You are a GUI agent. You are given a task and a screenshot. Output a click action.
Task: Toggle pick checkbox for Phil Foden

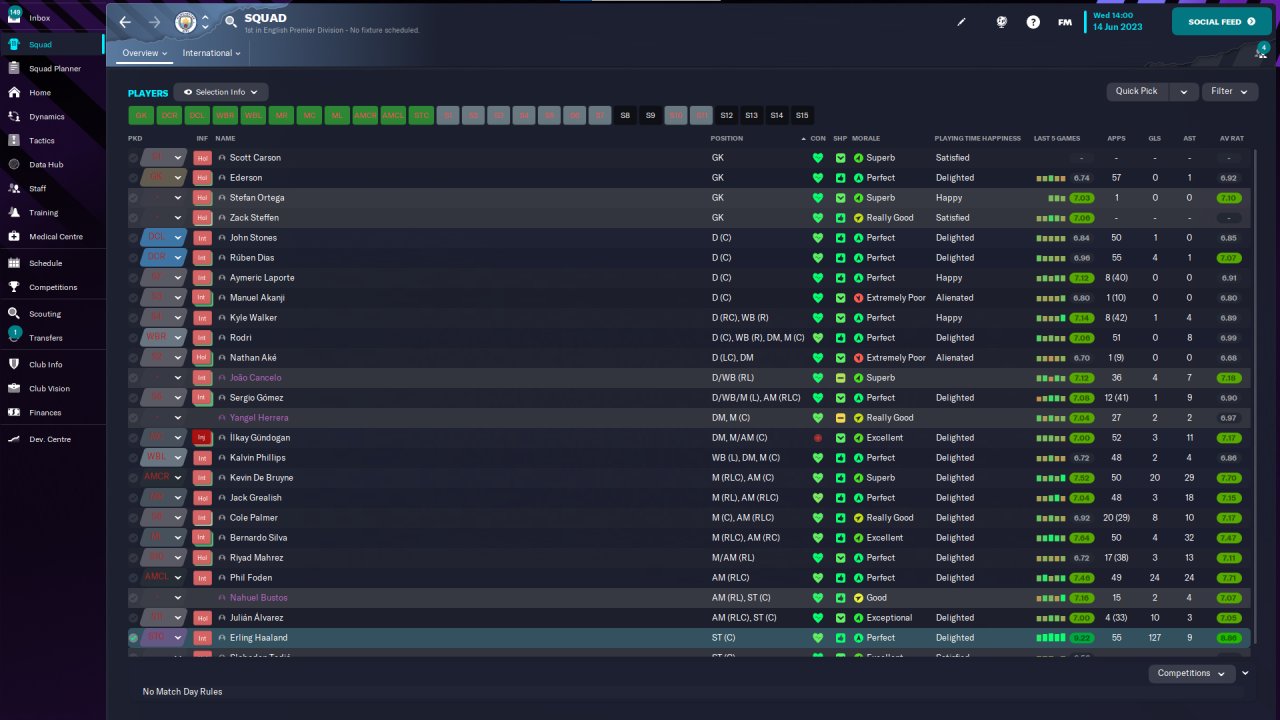134,578
